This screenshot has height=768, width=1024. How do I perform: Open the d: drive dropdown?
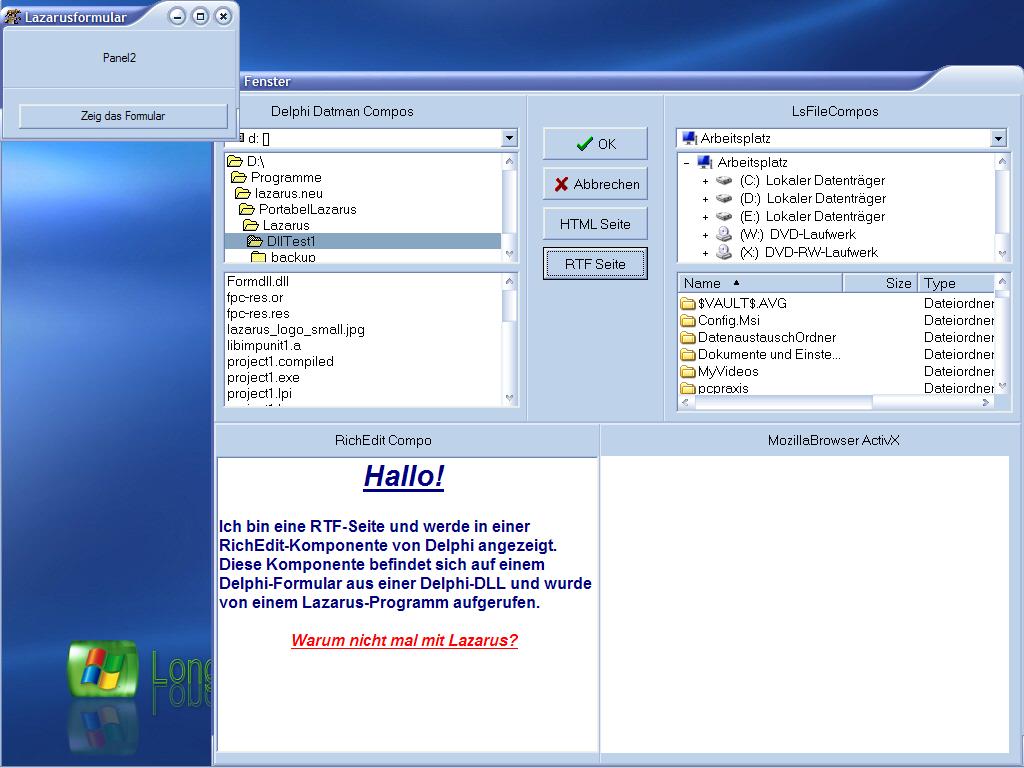click(509, 138)
